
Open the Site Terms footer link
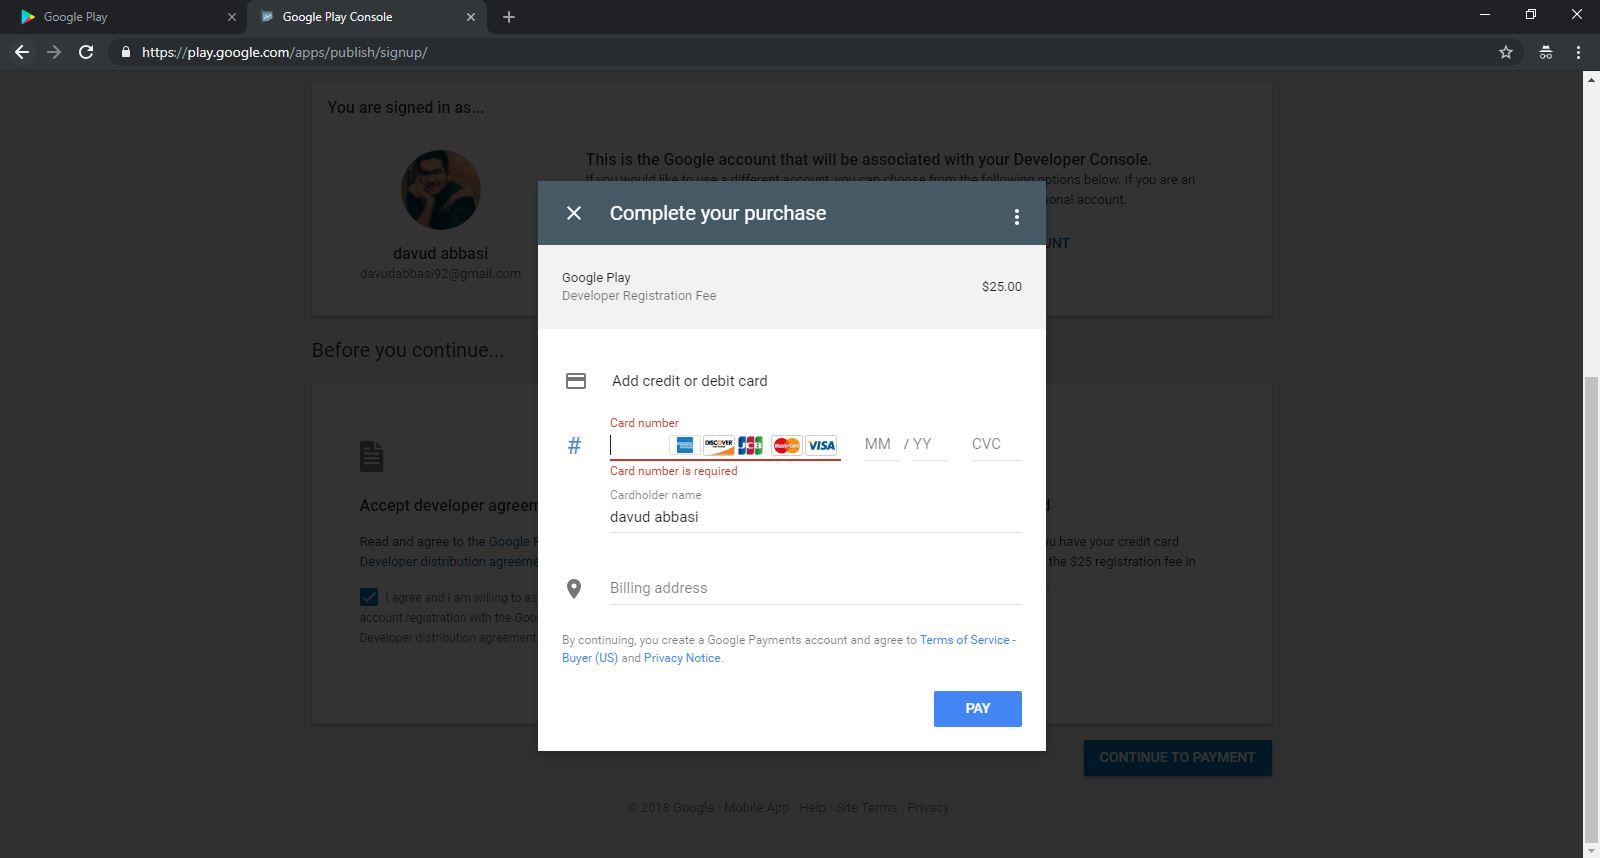click(867, 808)
